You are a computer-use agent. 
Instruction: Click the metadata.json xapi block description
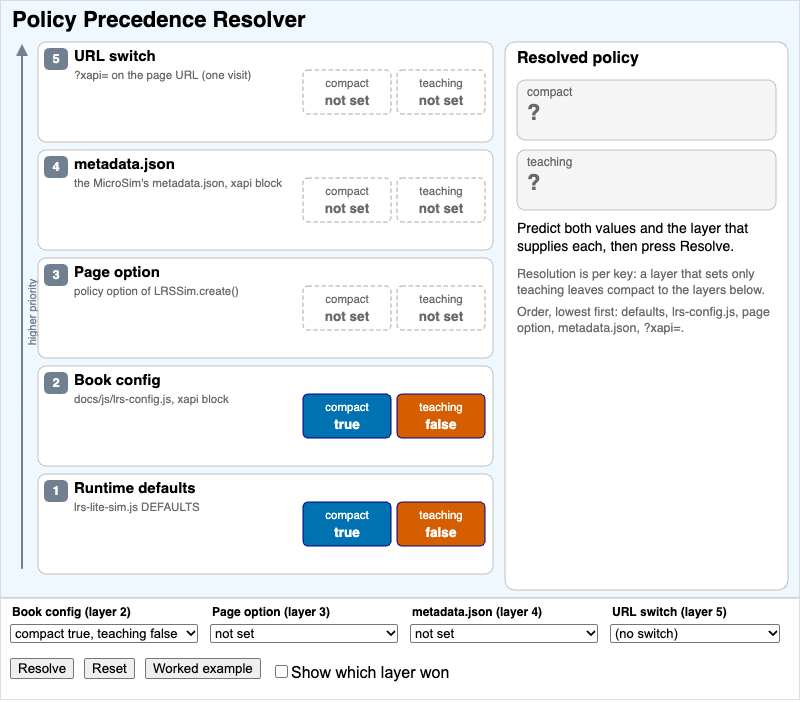178,183
